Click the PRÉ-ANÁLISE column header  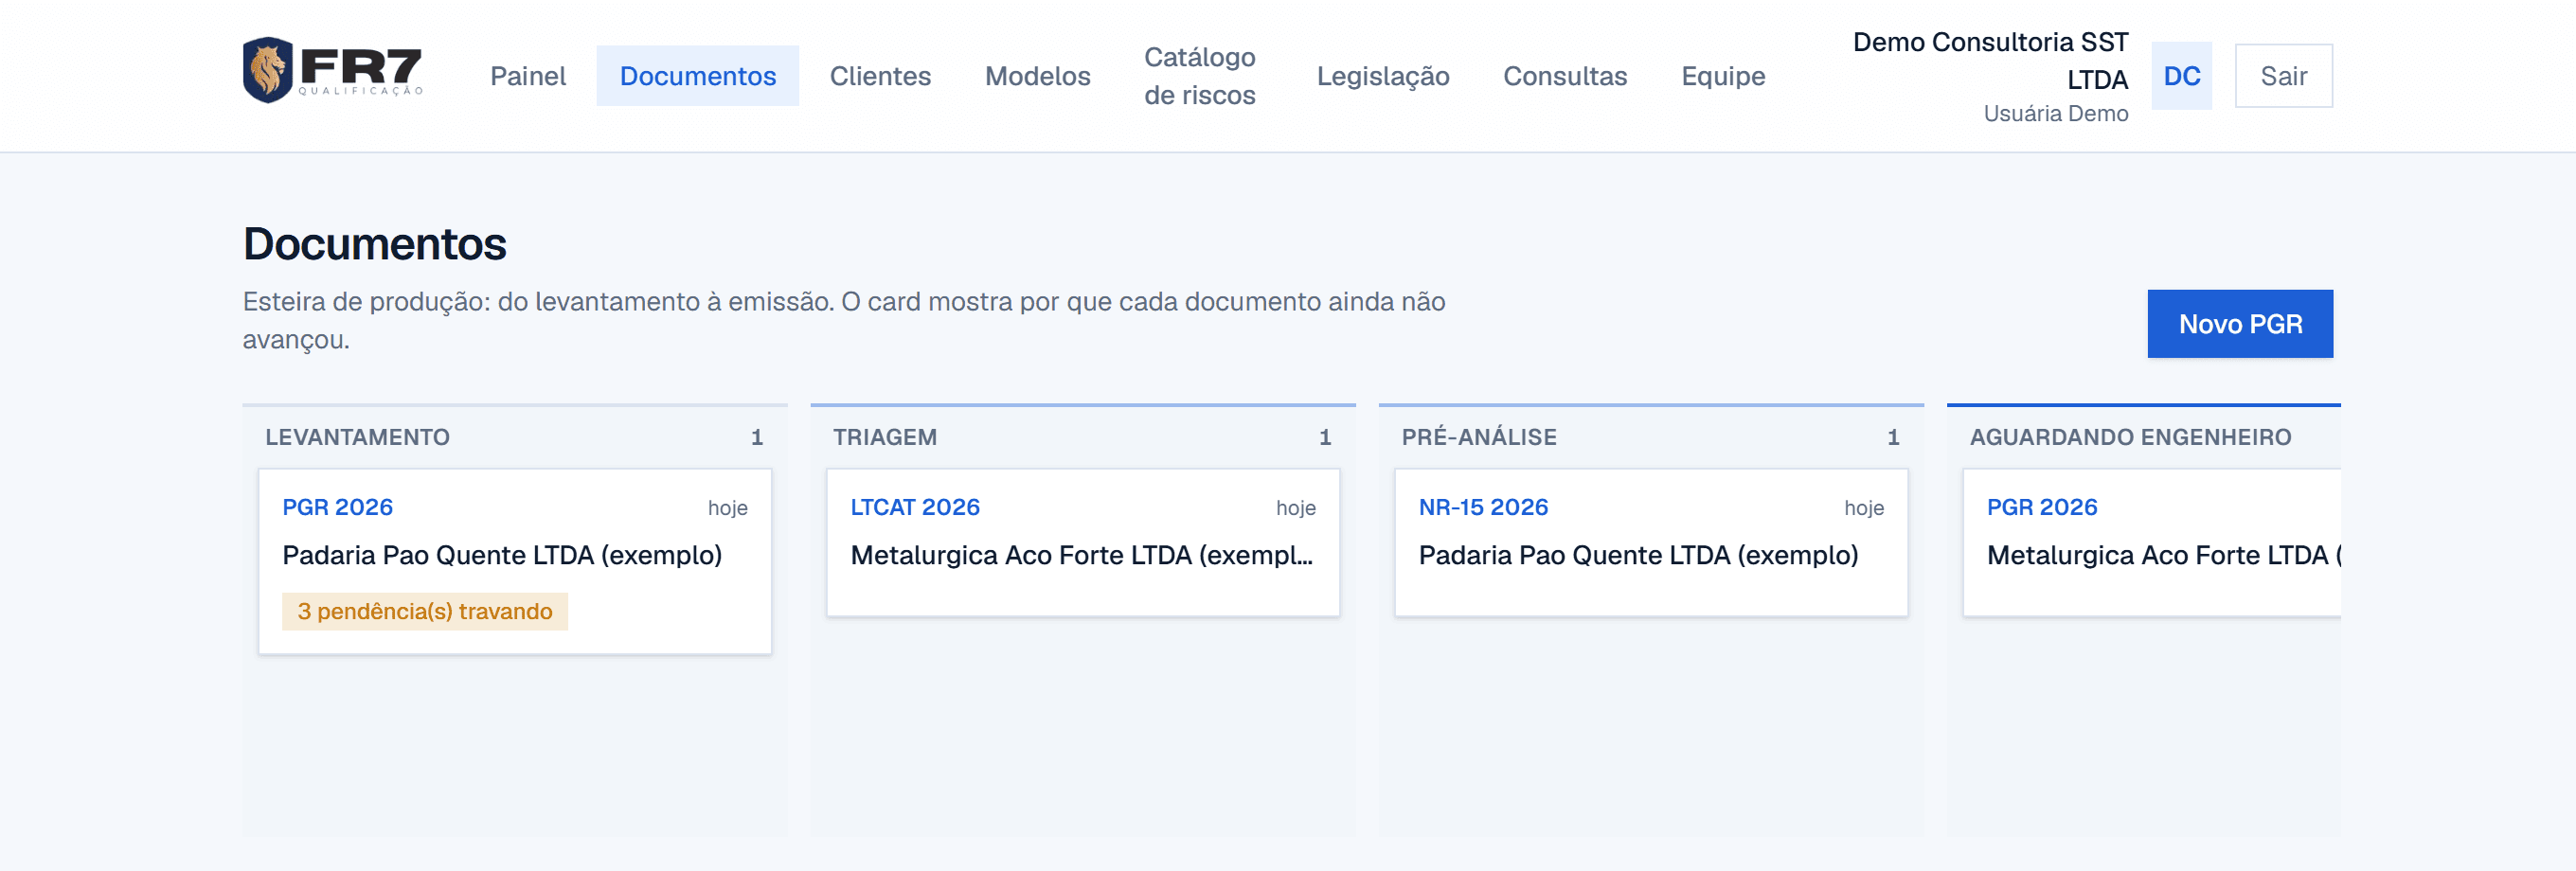pos(1478,437)
